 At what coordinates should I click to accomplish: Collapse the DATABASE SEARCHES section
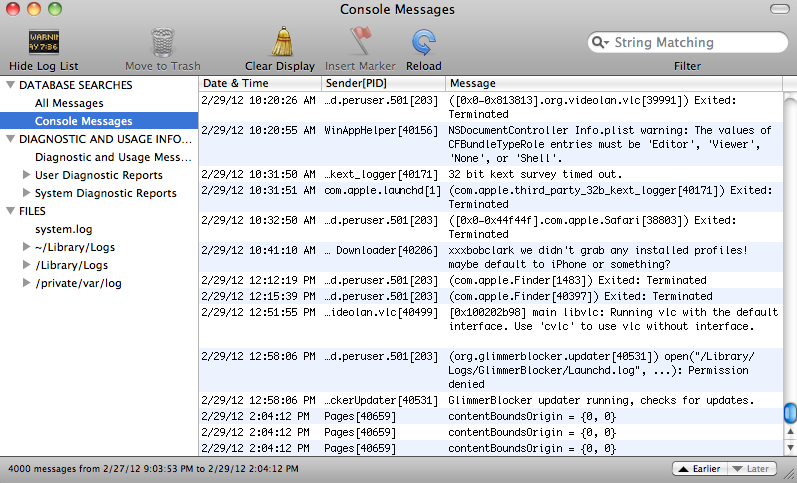click(x=10, y=85)
